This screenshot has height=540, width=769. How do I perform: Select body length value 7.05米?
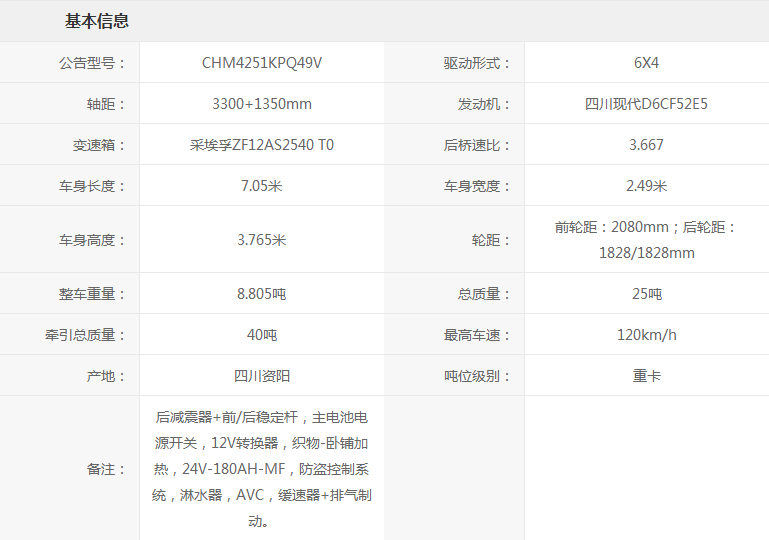point(262,186)
